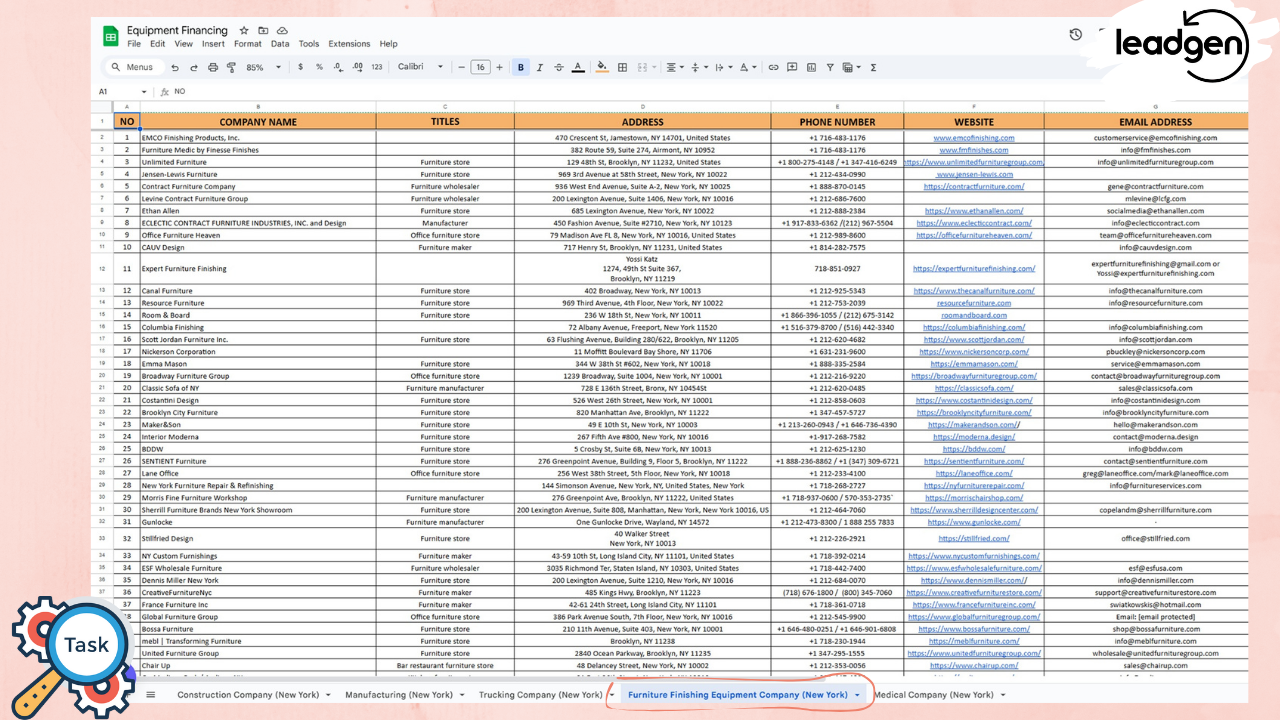Open the all sheets list icon
The image size is (1280, 720).
click(151, 694)
